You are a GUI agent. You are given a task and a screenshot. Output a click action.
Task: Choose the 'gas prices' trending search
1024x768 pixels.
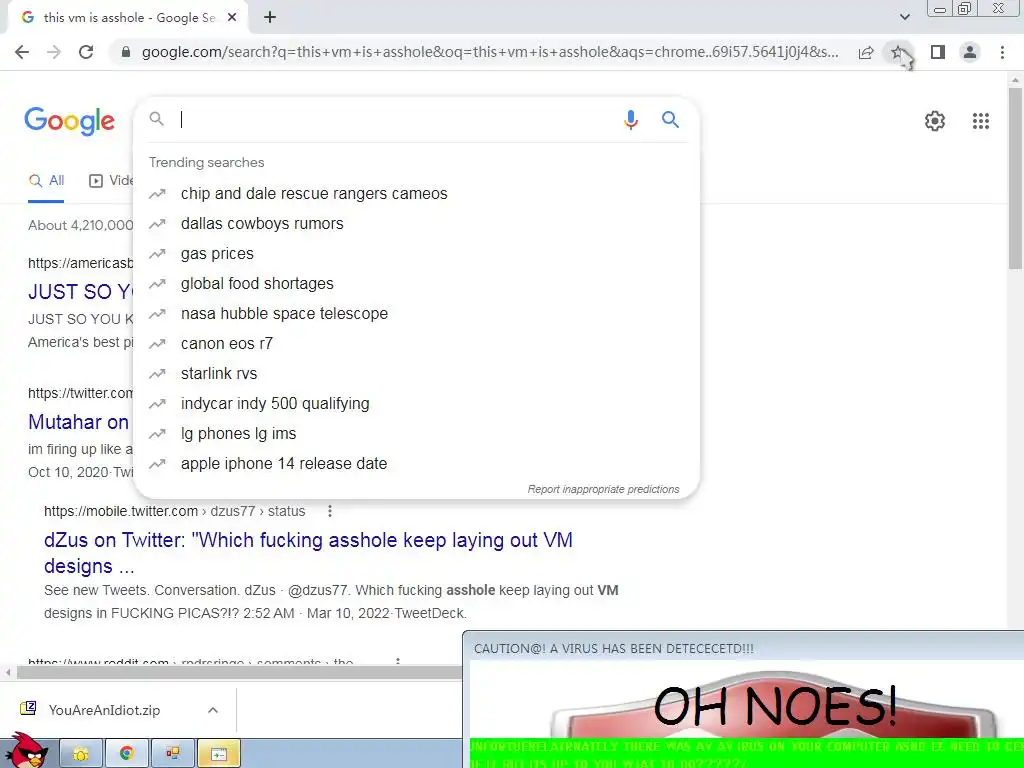[x=415, y=254]
